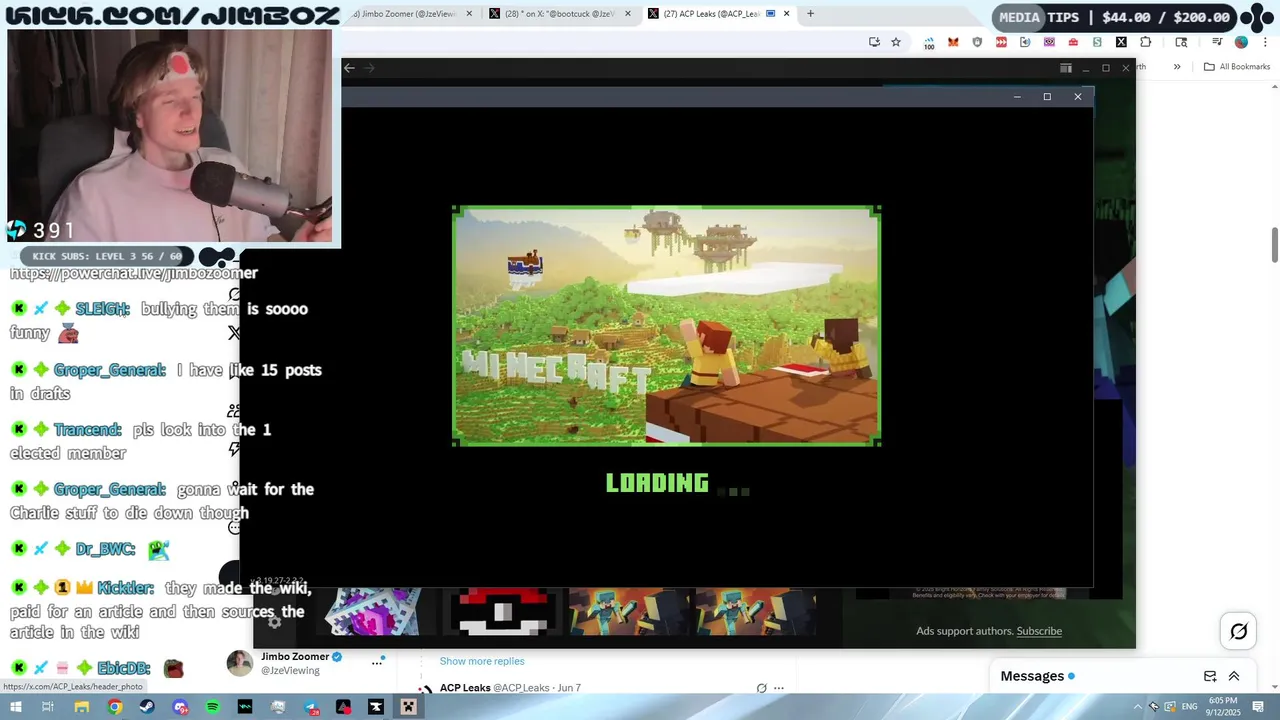Click the 100 counter extension icon
The image size is (1280, 720).
929,43
